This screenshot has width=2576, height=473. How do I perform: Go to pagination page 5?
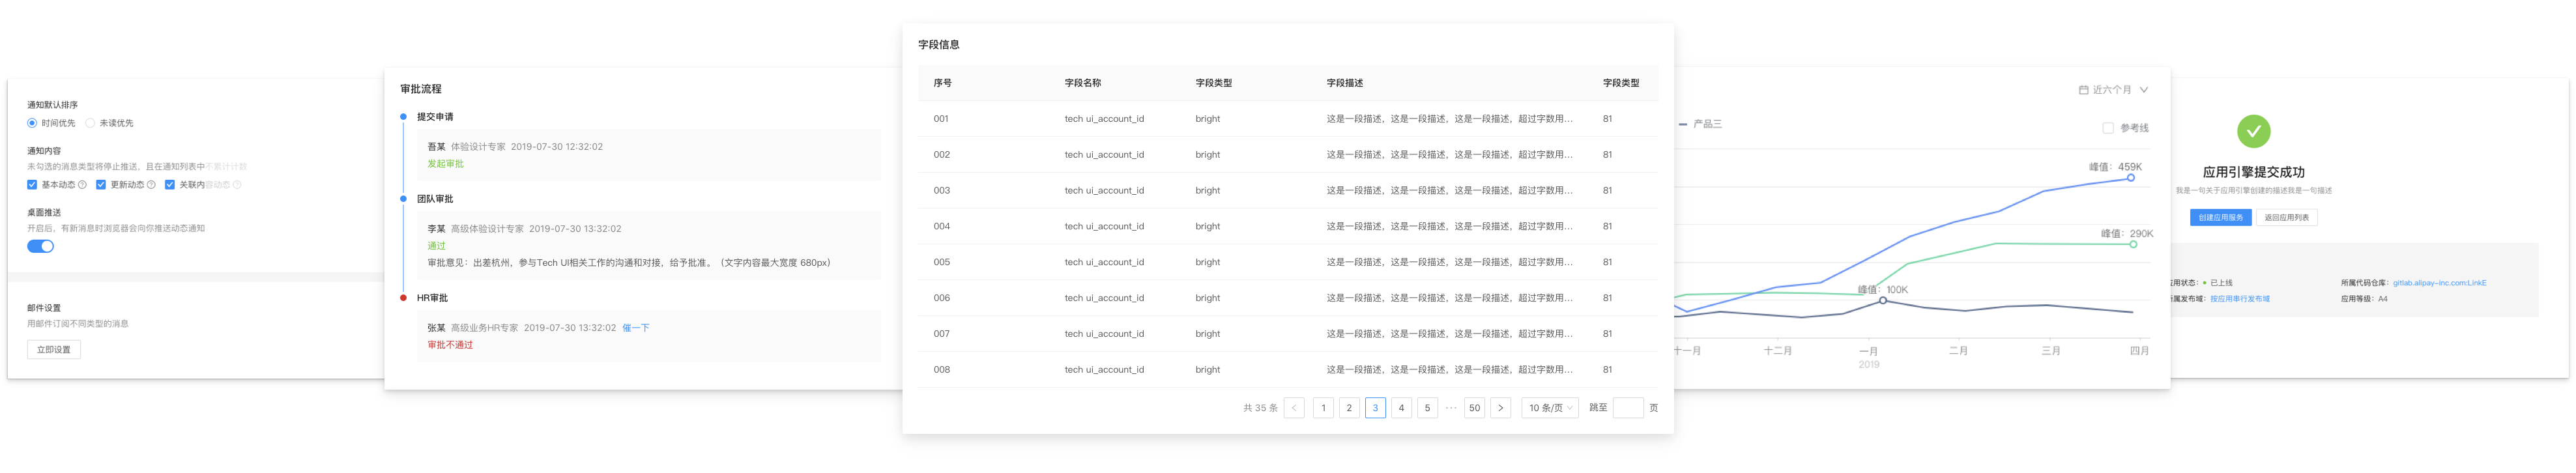pyautogui.click(x=1427, y=408)
